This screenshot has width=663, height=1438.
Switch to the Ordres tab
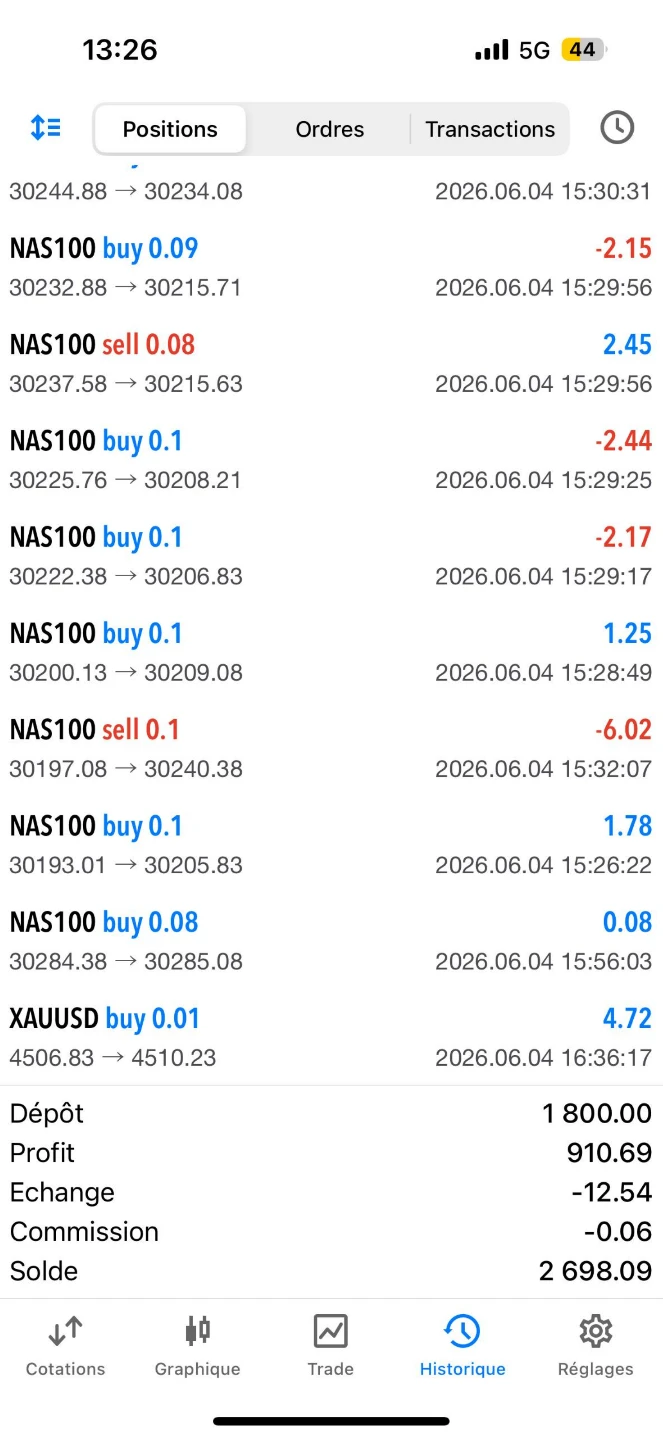[x=330, y=129]
